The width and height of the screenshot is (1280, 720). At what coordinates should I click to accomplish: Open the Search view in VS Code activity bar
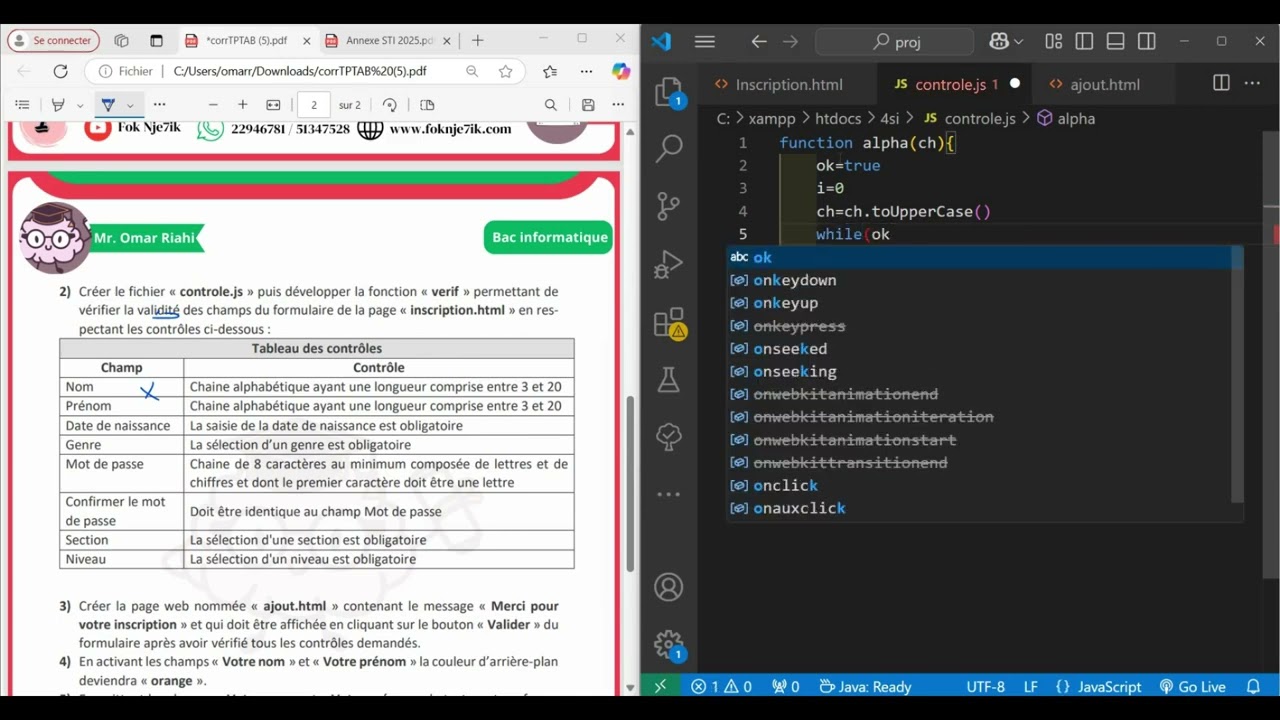pos(668,148)
